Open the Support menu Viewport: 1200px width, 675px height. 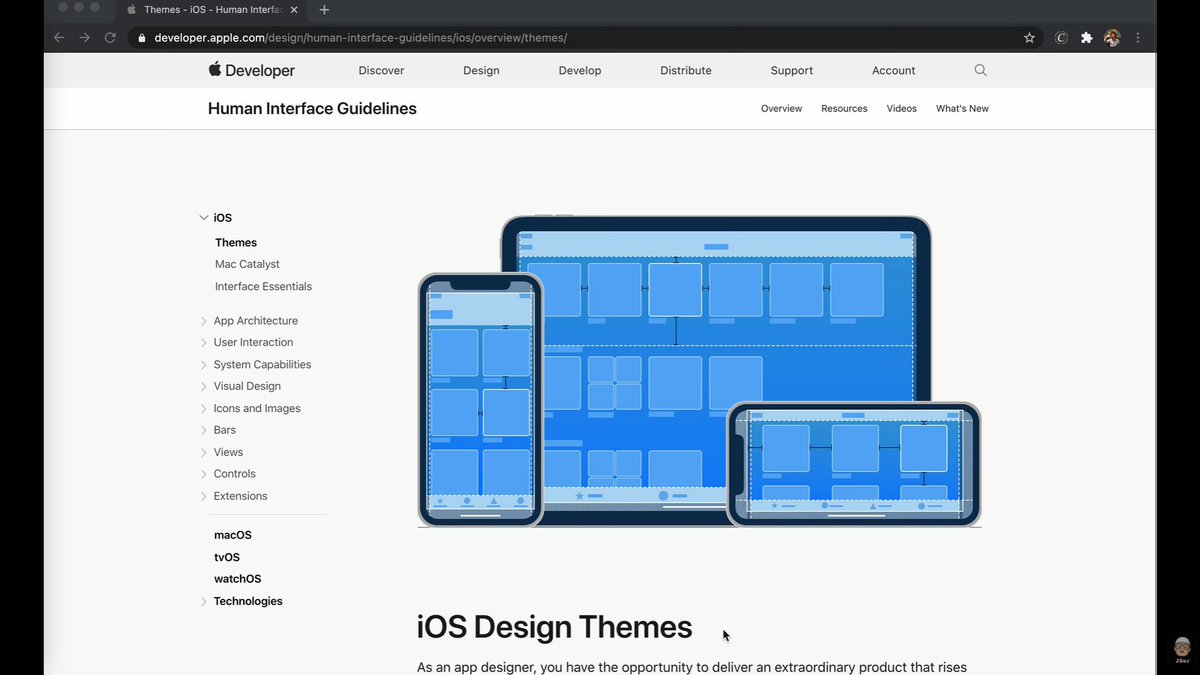(x=792, y=71)
